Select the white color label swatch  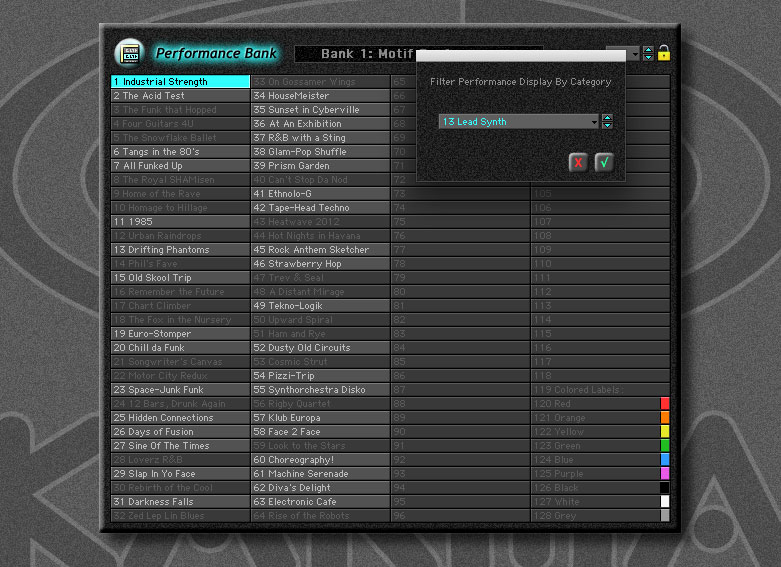click(665, 501)
